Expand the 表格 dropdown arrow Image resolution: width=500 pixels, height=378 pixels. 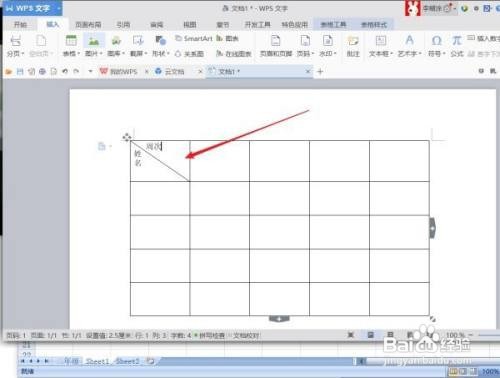click(79, 54)
